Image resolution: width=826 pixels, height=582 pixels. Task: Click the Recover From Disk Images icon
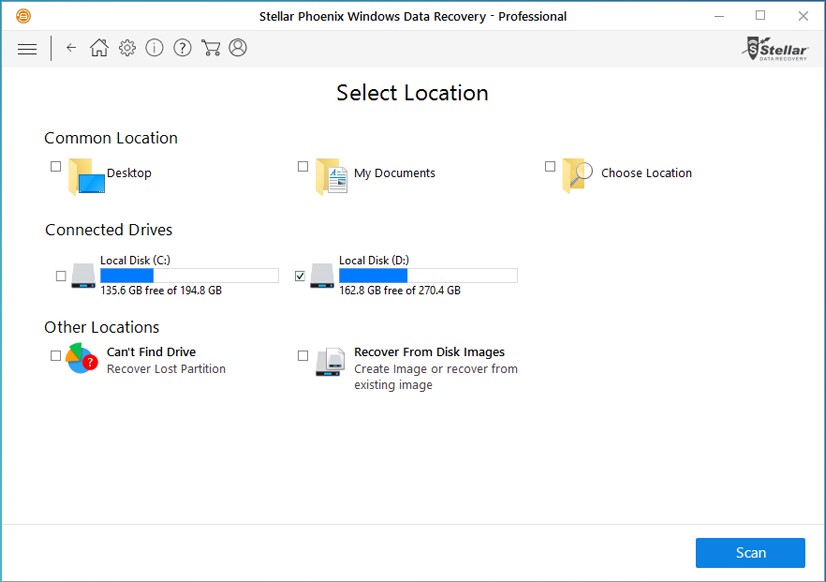pyautogui.click(x=330, y=361)
